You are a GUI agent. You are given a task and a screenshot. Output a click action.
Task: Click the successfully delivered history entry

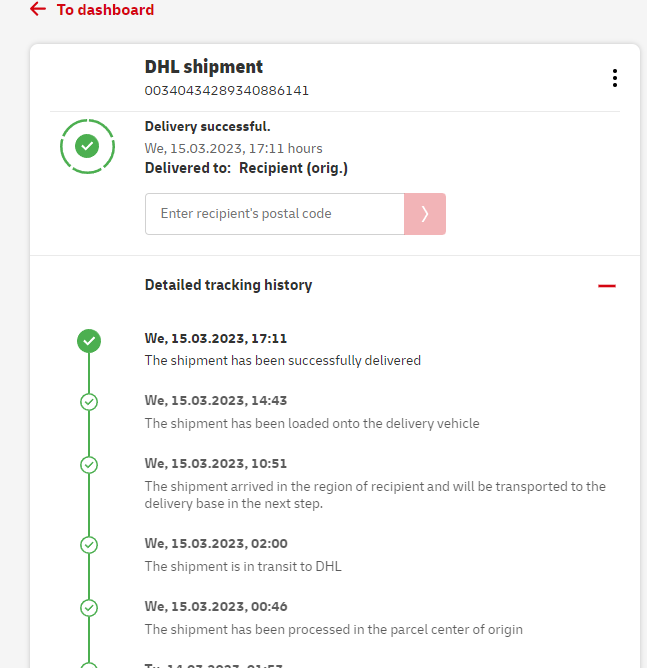(283, 360)
